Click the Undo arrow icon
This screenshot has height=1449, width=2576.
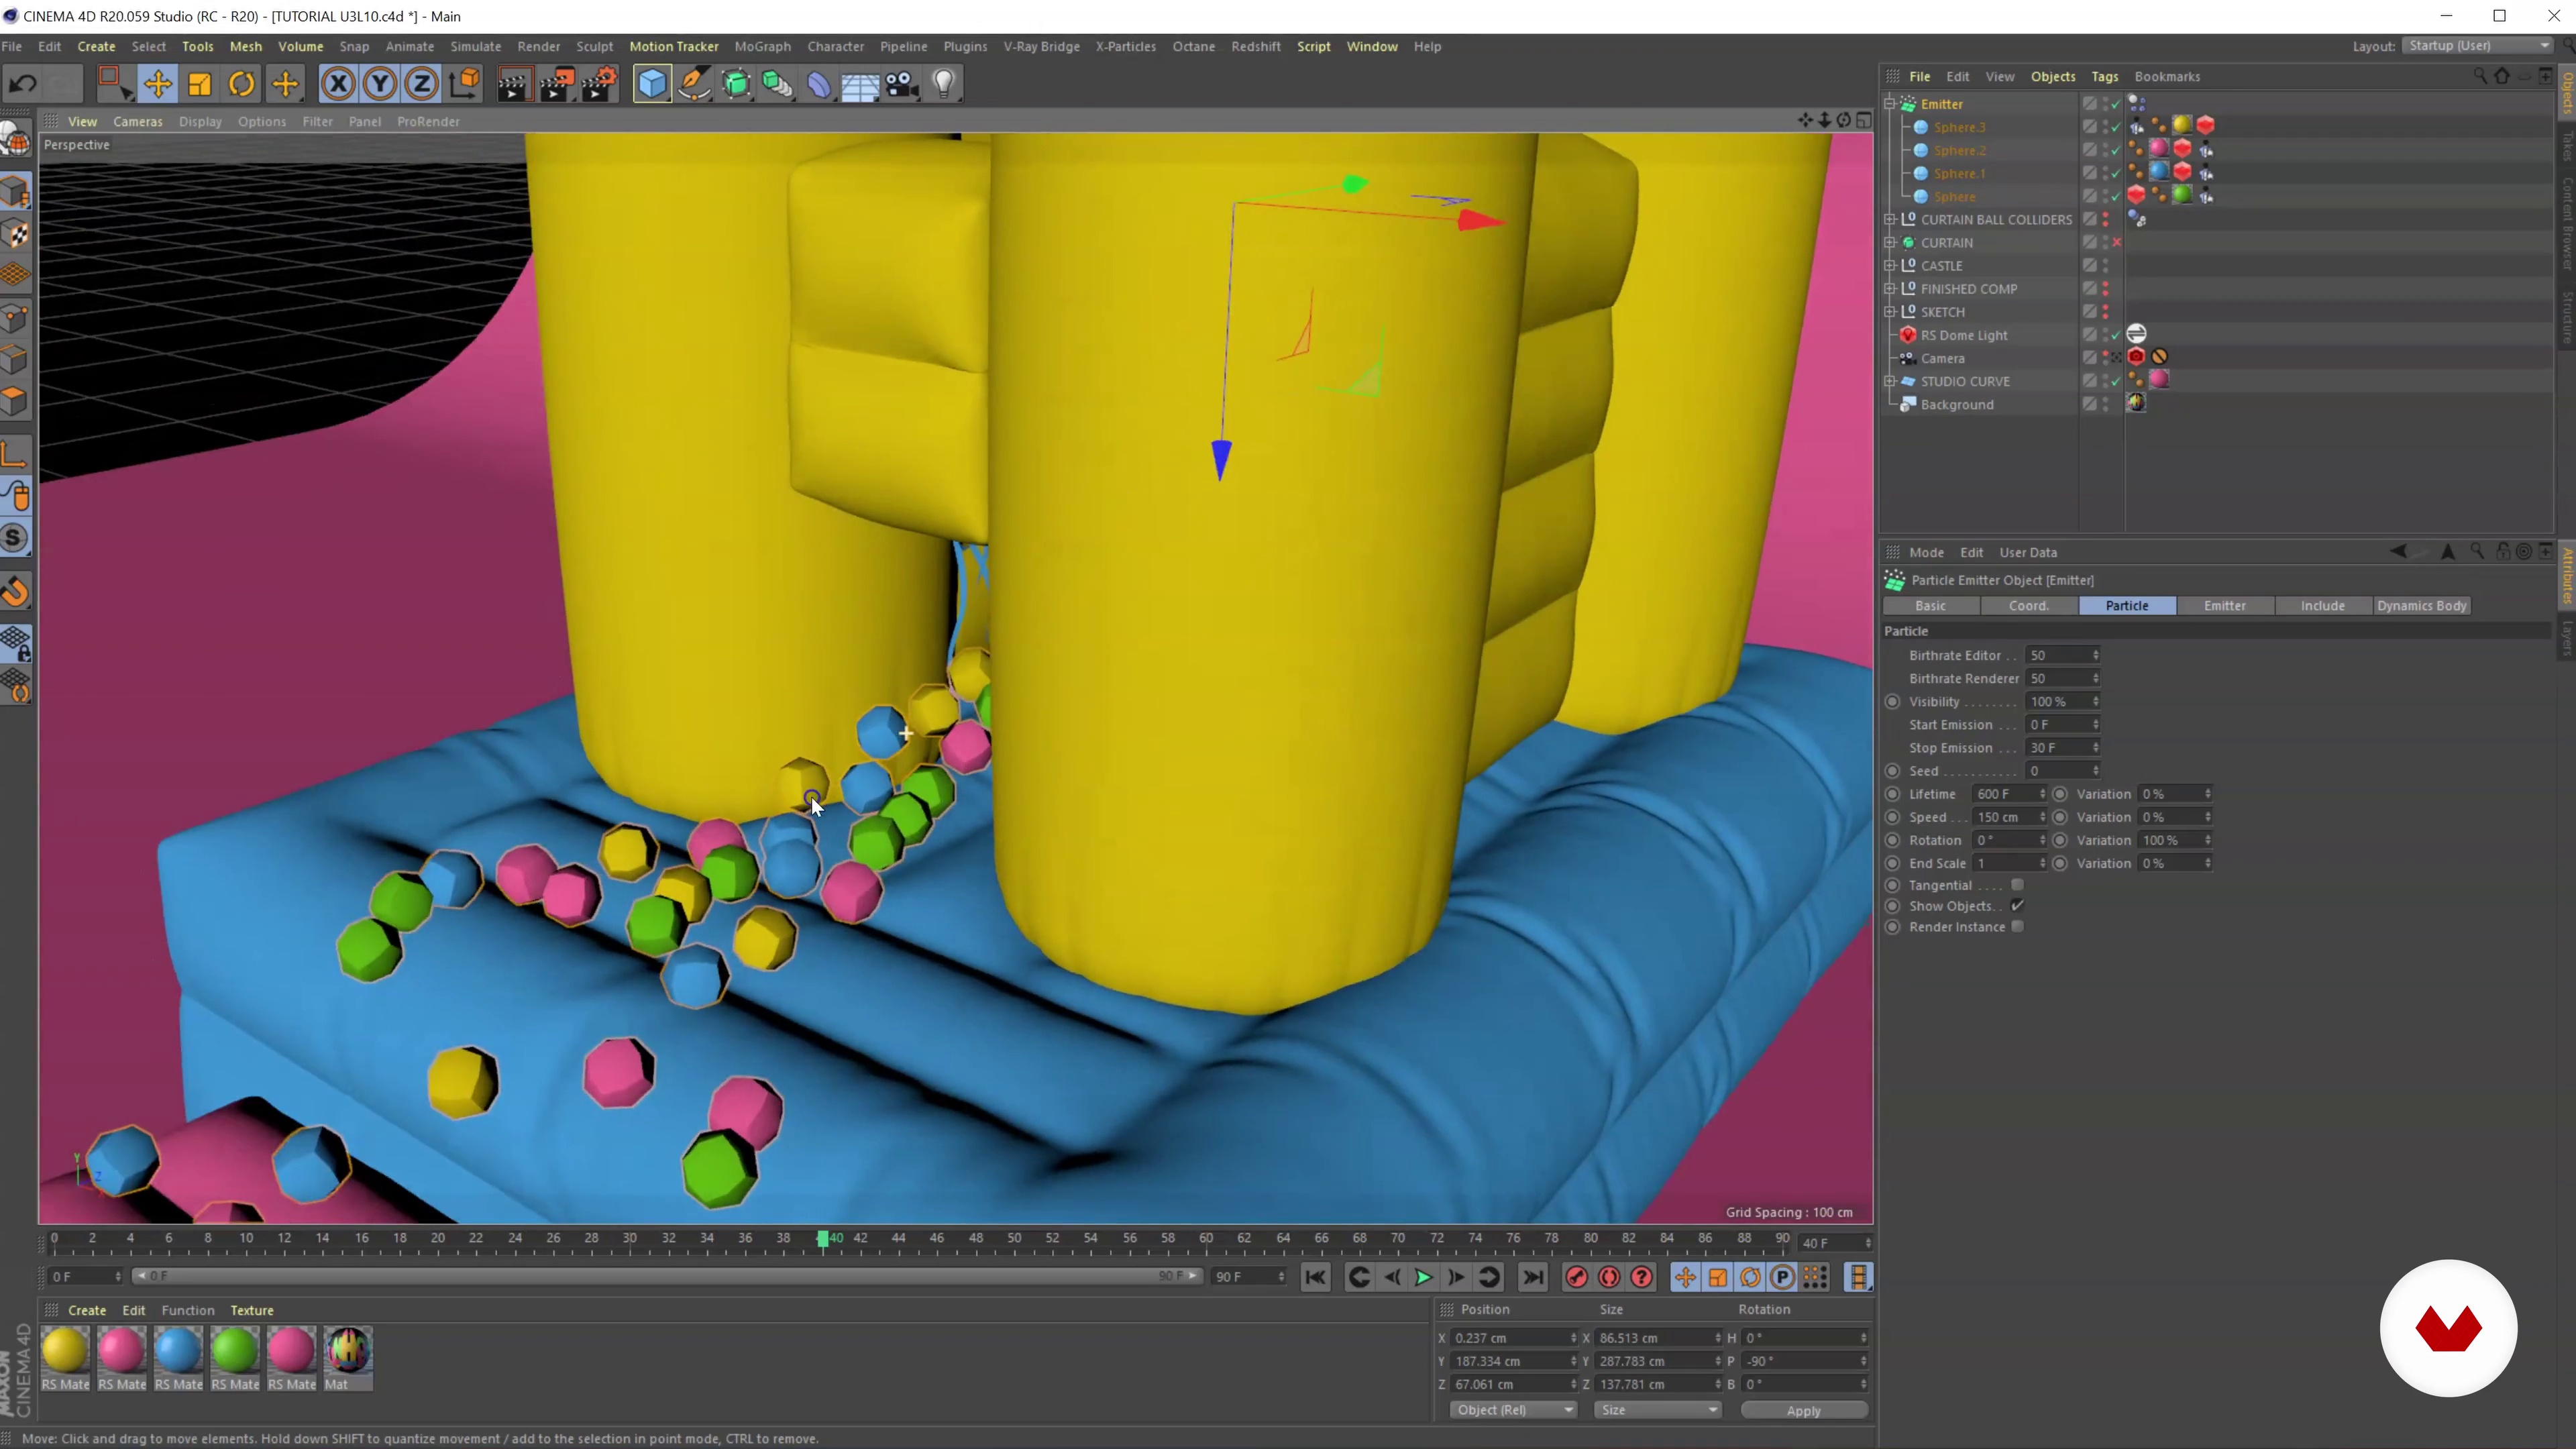pos(23,84)
